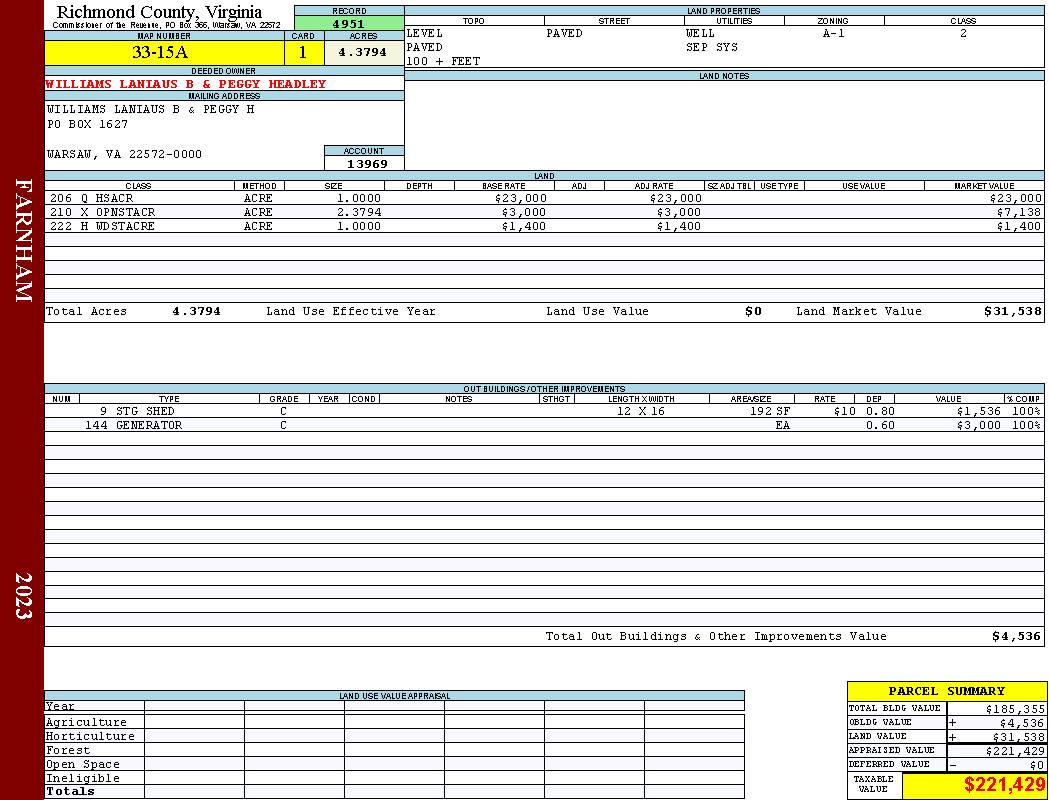Click the utilities value SEP SYS
1050x800 pixels.
click(x=712, y=48)
